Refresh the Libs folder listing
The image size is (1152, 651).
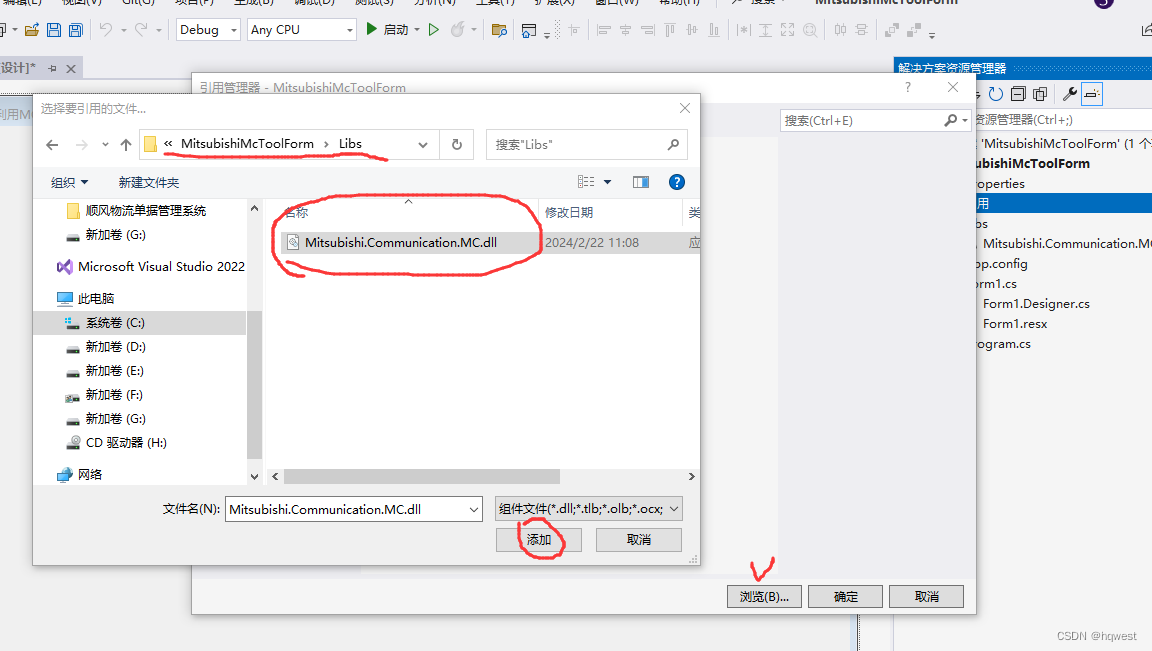(457, 145)
